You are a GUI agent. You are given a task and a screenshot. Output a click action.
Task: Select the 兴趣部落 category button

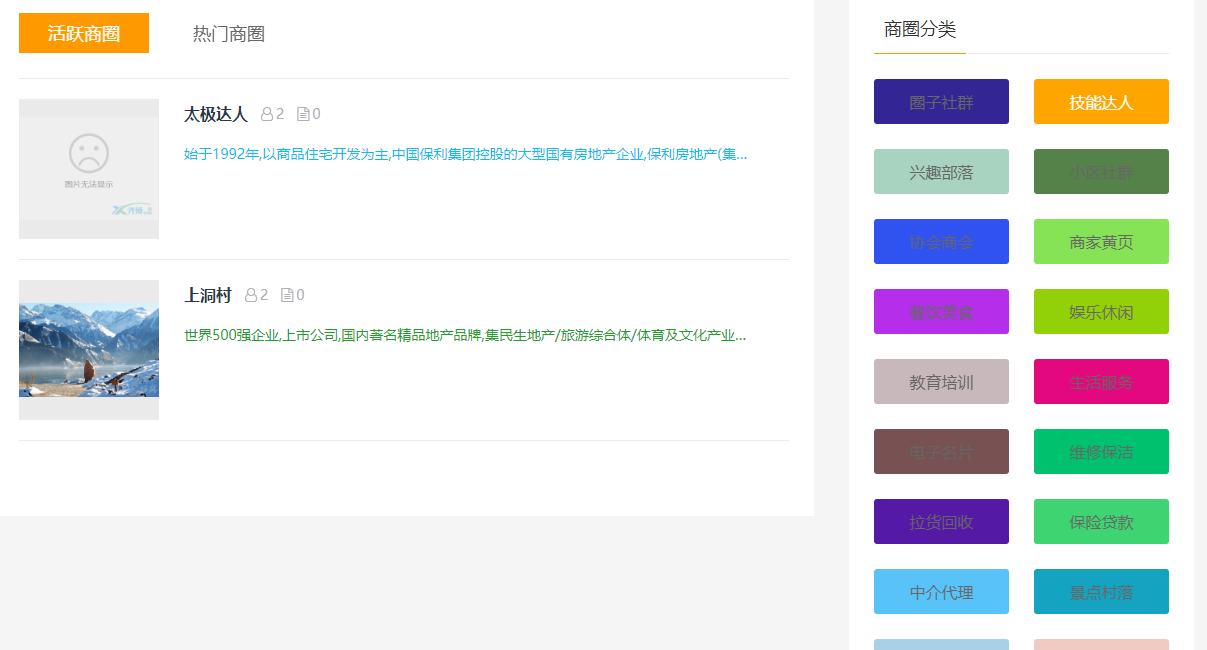[x=941, y=172]
